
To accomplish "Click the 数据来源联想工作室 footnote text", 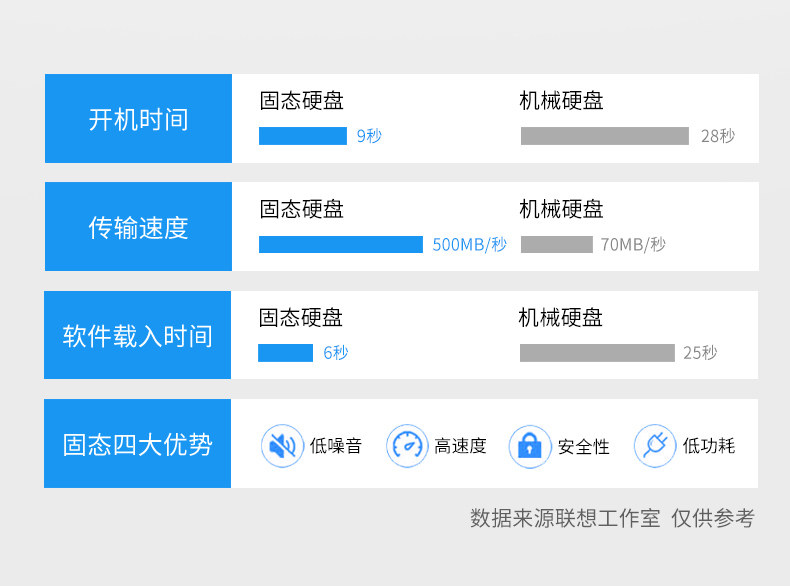I will coord(565,518).
